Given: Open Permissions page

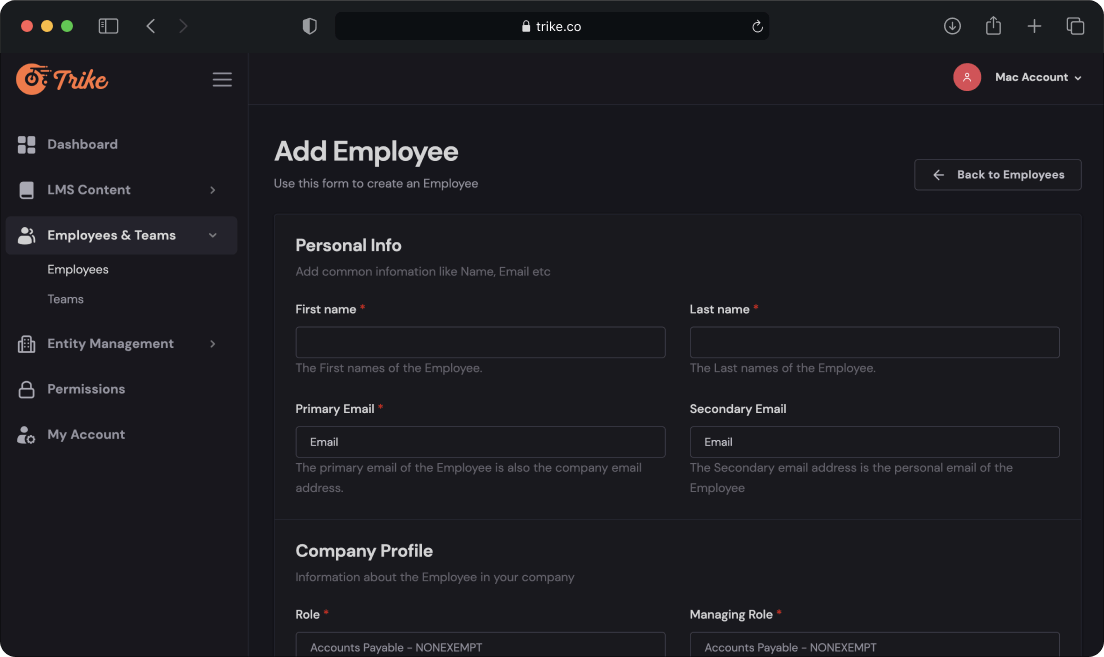Looking at the screenshot, I should pos(86,389).
